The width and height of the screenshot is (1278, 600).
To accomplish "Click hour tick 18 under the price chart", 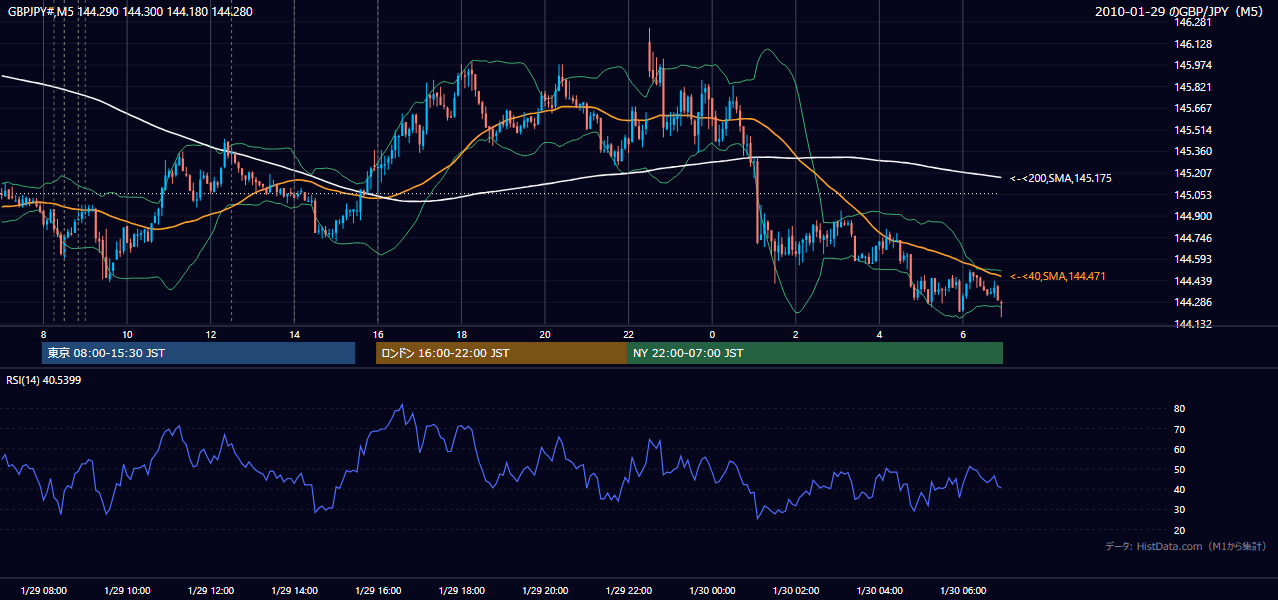I will (x=461, y=334).
